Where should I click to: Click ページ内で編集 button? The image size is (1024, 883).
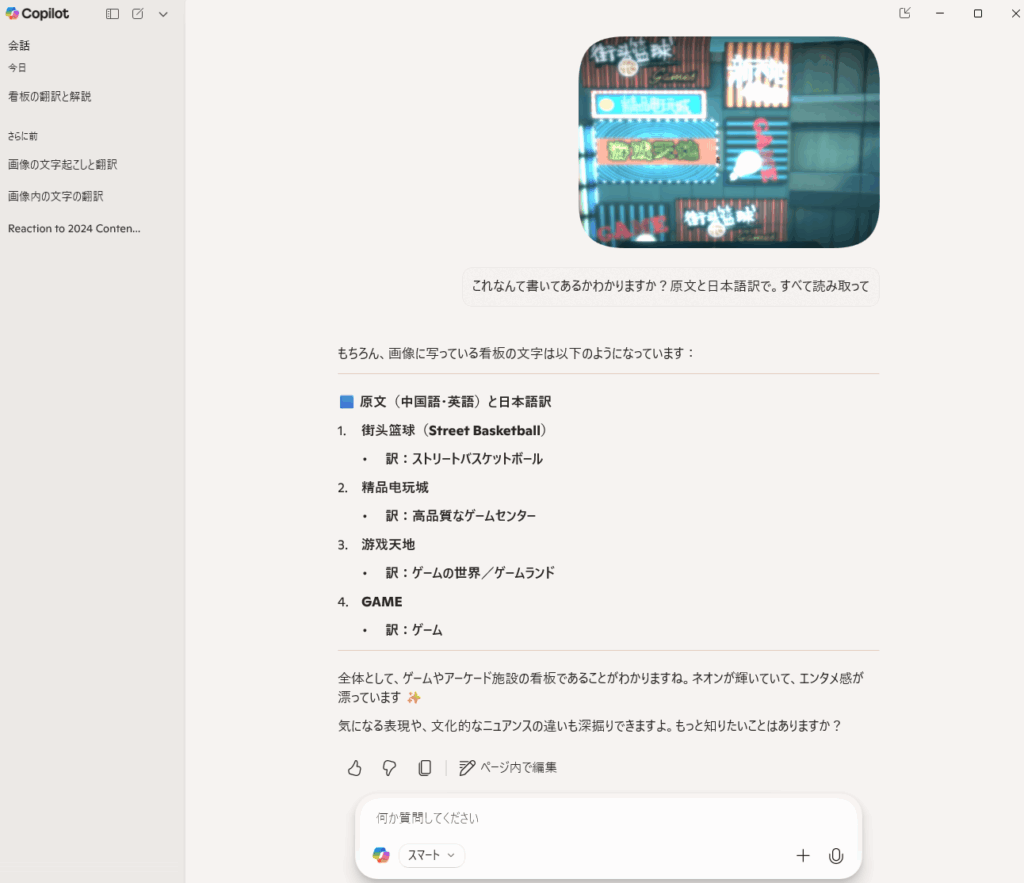[508, 768]
